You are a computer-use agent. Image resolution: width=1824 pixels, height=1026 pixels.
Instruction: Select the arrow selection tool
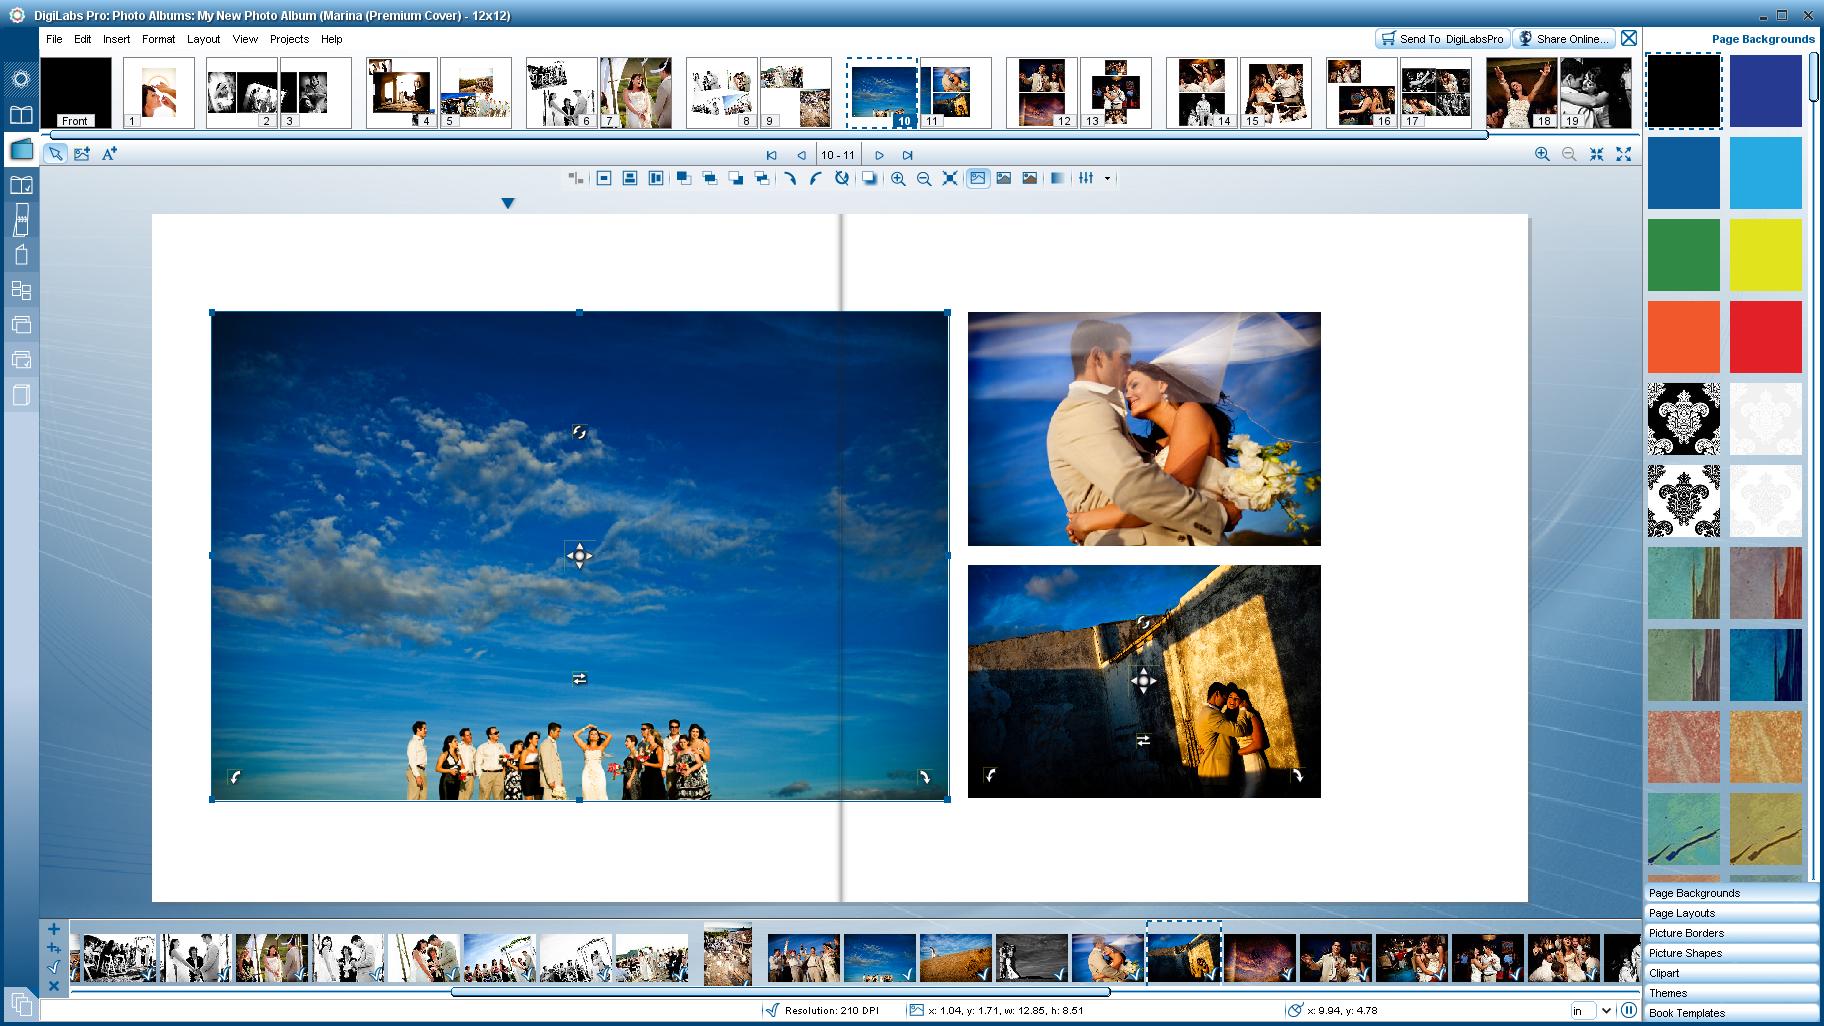point(55,154)
